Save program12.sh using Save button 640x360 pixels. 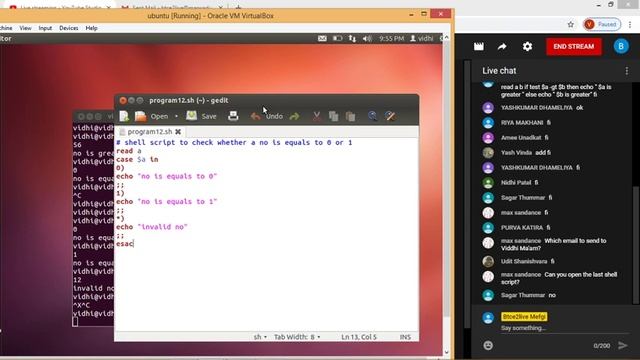tap(202, 116)
